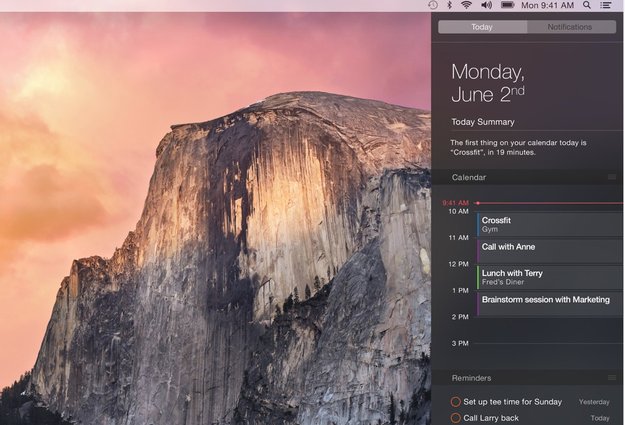Mark 'Call Larry back' reminder complete
This screenshot has width=625, height=425.
[456, 418]
